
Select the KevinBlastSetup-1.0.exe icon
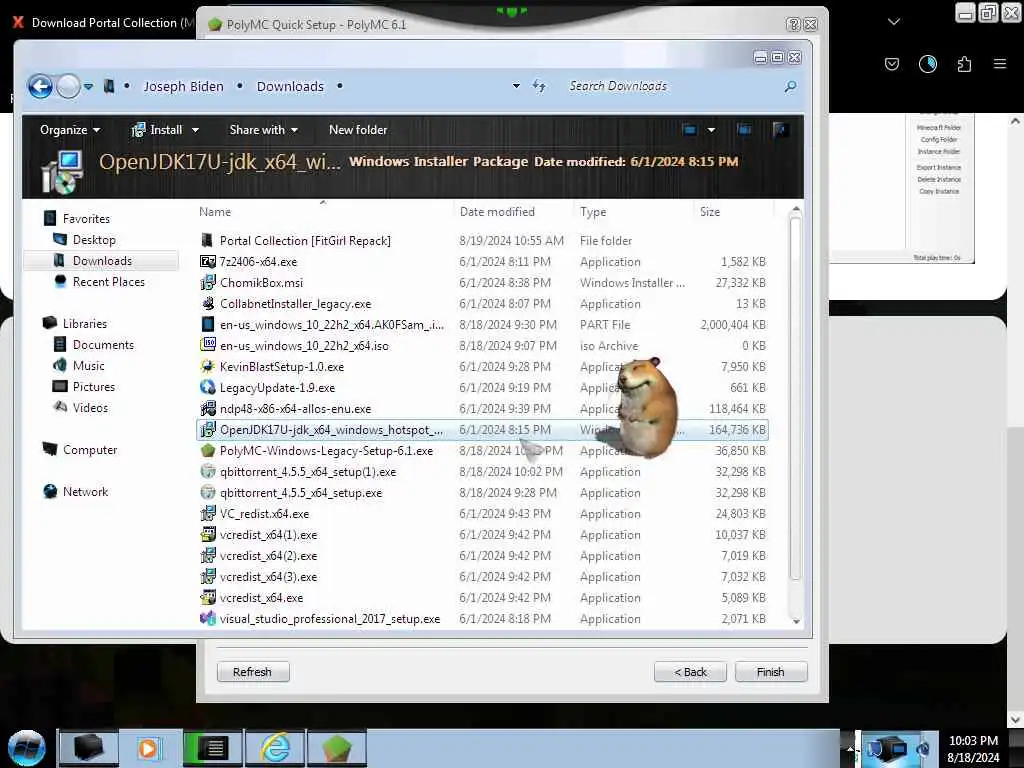point(207,366)
